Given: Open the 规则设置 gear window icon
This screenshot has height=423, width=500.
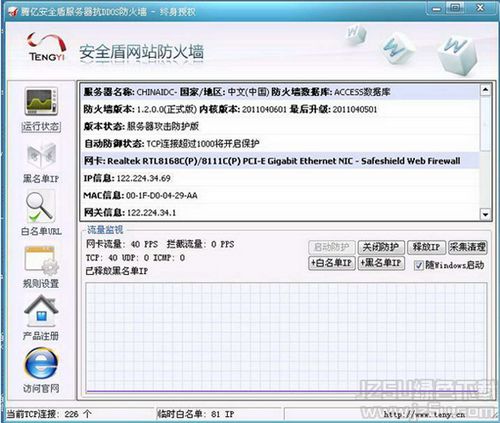Looking at the screenshot, I should (x=41, y=260).
